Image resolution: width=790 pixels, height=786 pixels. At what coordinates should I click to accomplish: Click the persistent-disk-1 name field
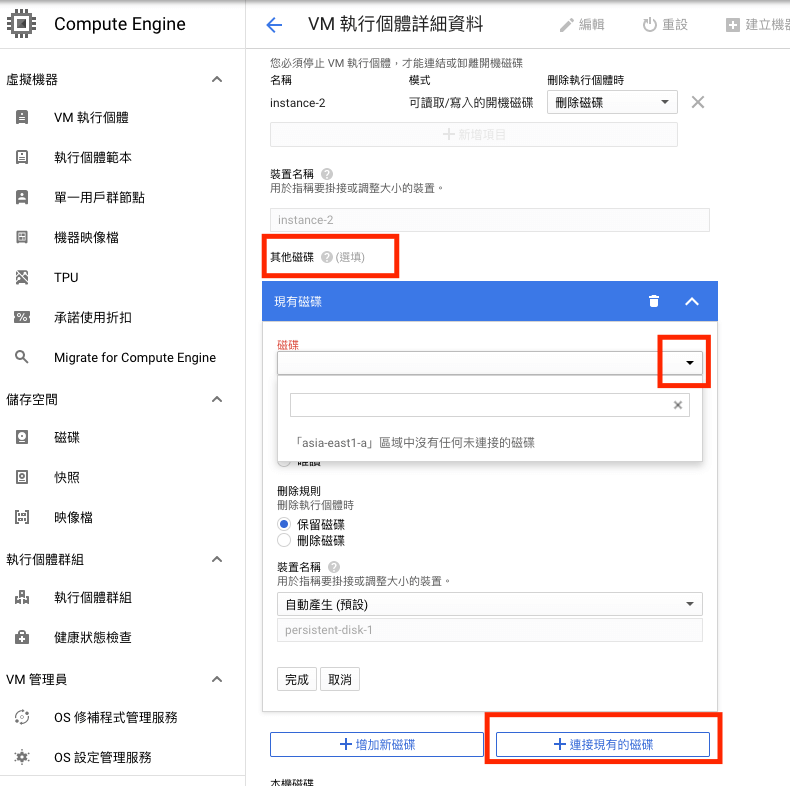tap(489, 630)
